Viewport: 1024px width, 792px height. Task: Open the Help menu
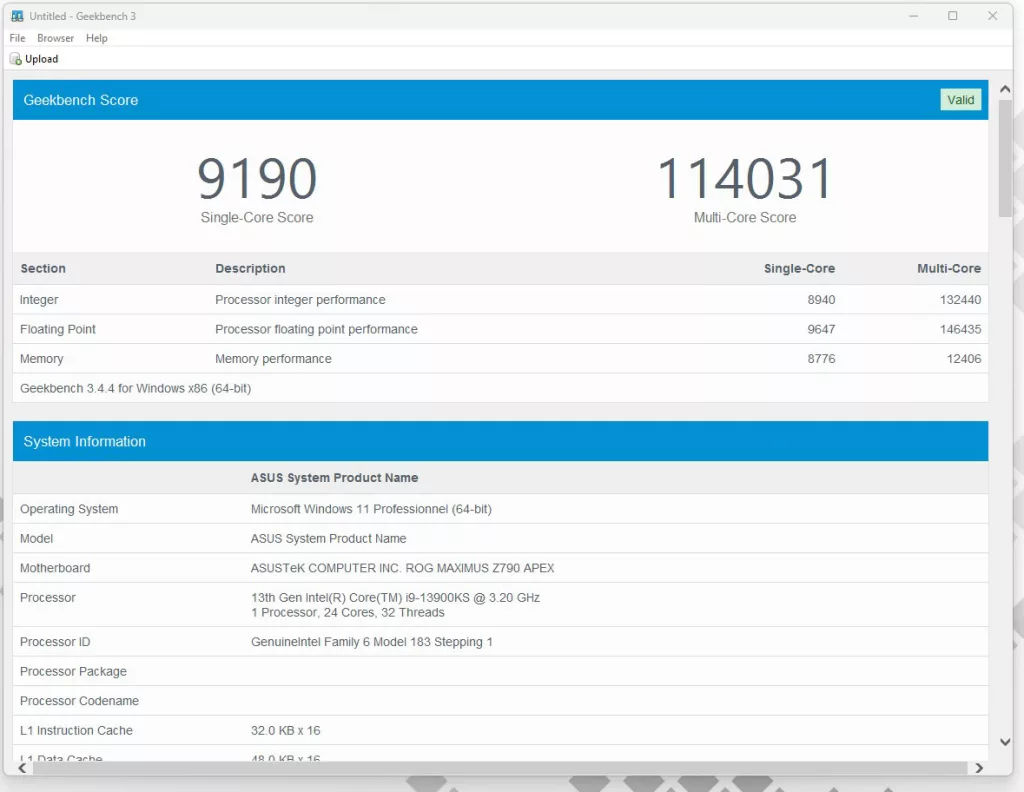point(97,38)
